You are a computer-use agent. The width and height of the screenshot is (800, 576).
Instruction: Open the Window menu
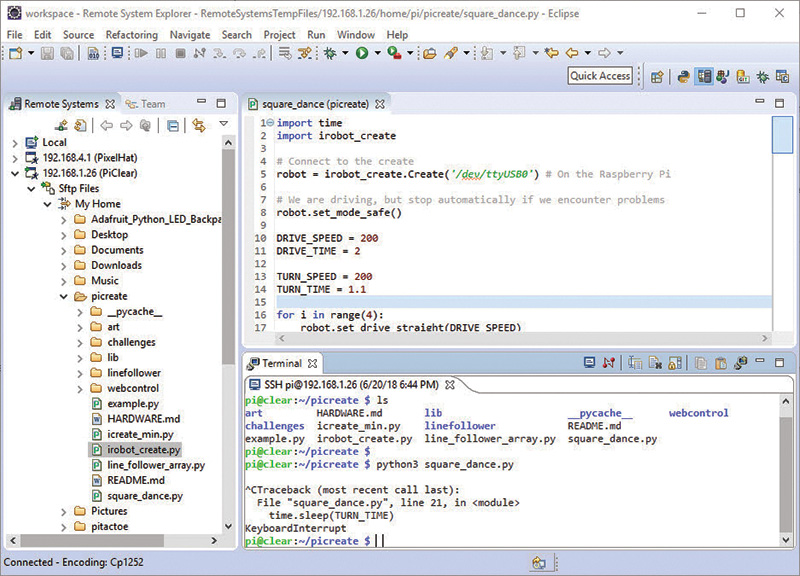[x=356, y=35]
